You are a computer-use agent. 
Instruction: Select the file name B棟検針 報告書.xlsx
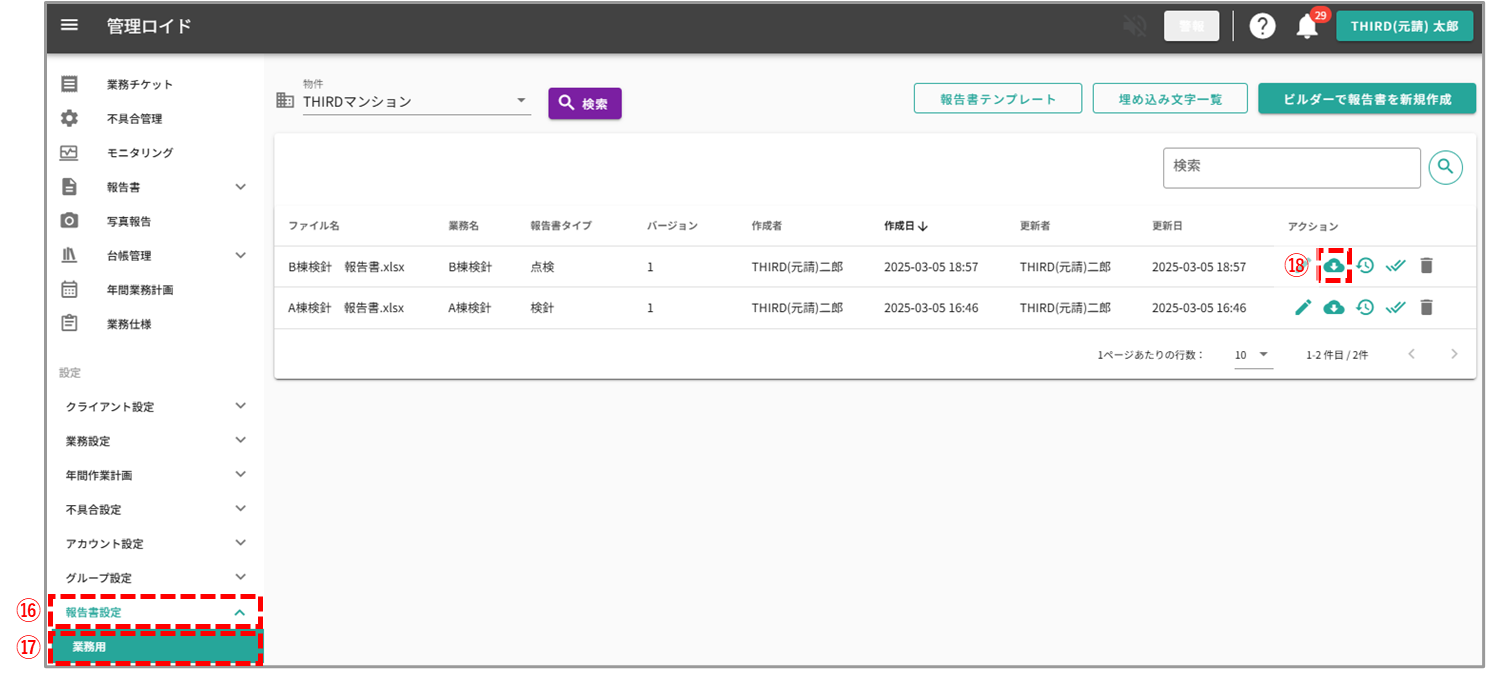[346, 267]
